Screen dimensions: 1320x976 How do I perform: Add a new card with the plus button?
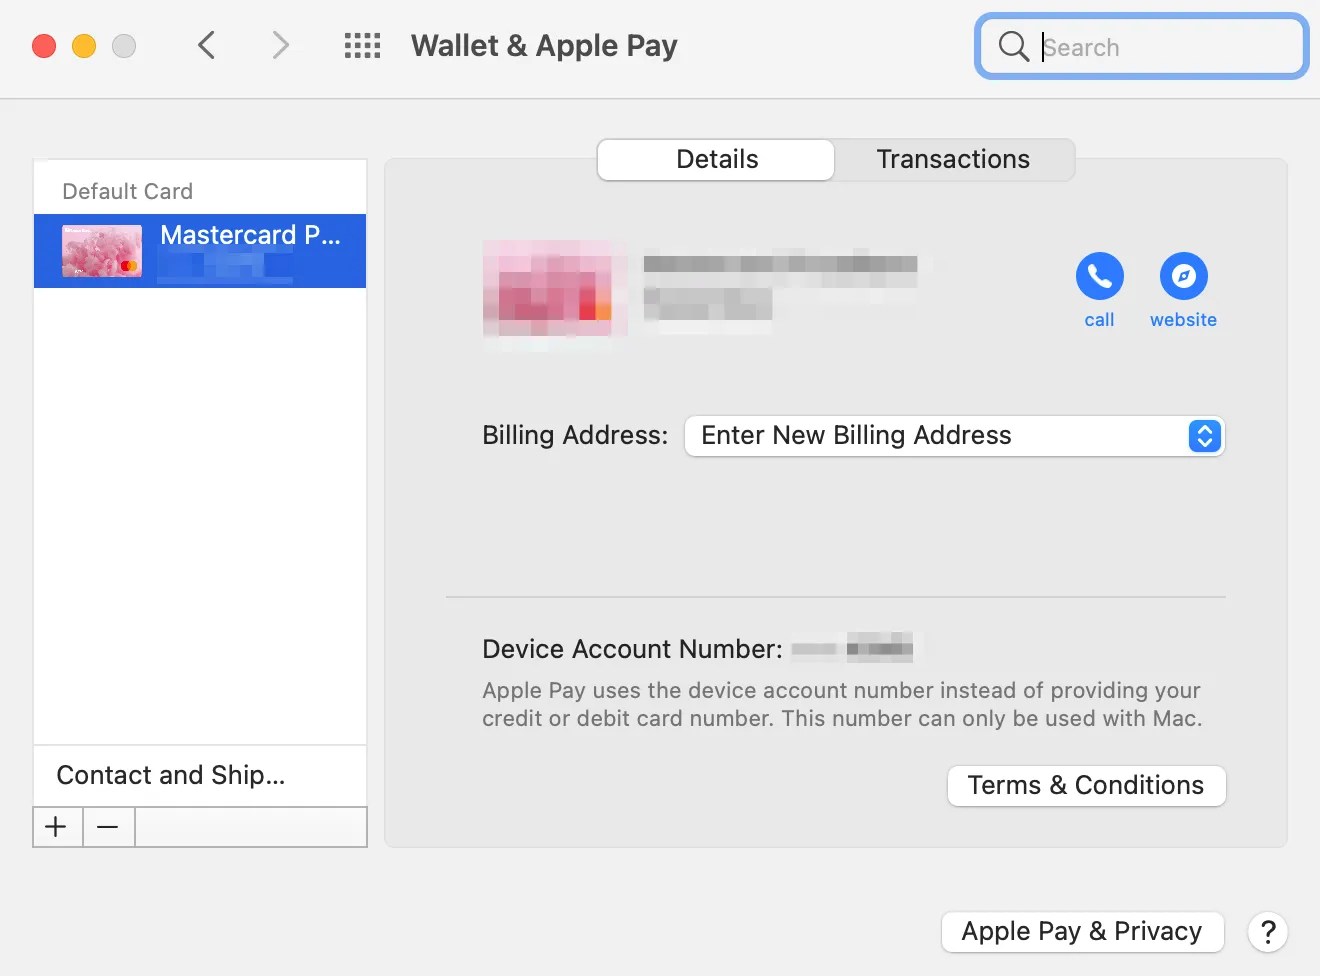pos(56,827)
